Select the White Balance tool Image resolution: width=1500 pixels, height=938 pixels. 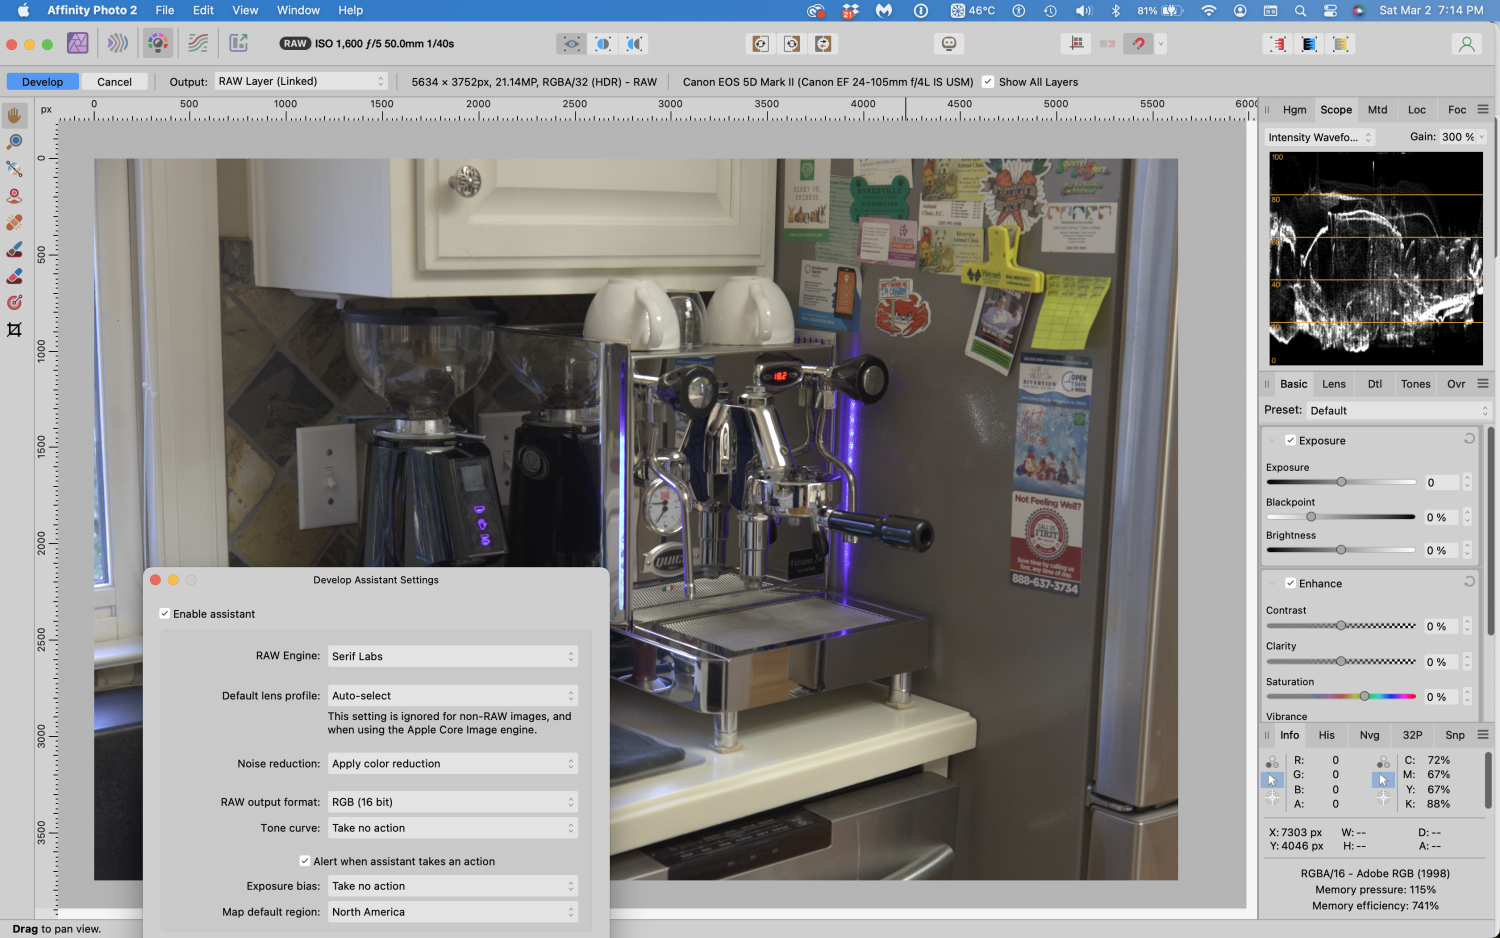[x=14, y=168]
